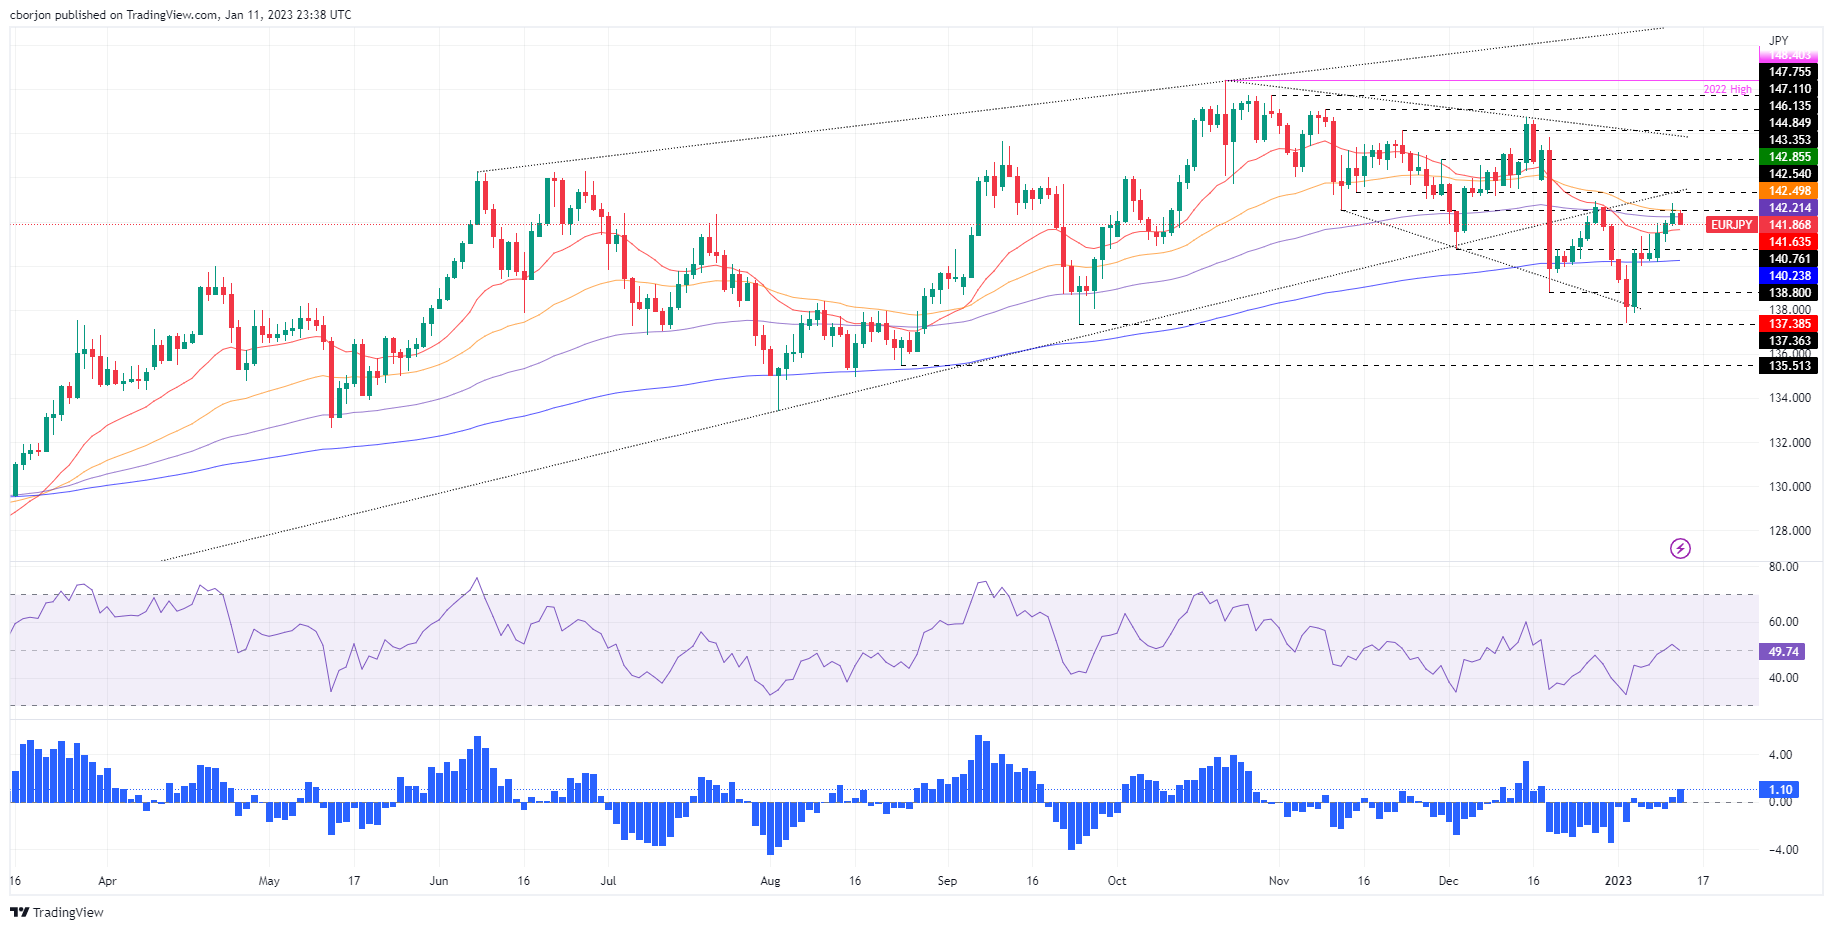The height and width of the screenshot is (930, 1833).
Task: Click the red 141.635 price label
Action: click(x=1789, y=242)
